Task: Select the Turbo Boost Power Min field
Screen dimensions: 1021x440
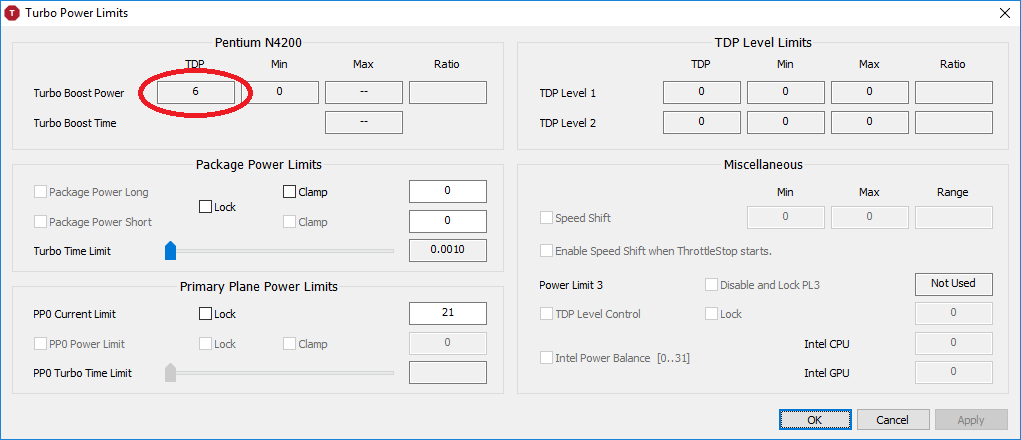Action: [280, 93]
